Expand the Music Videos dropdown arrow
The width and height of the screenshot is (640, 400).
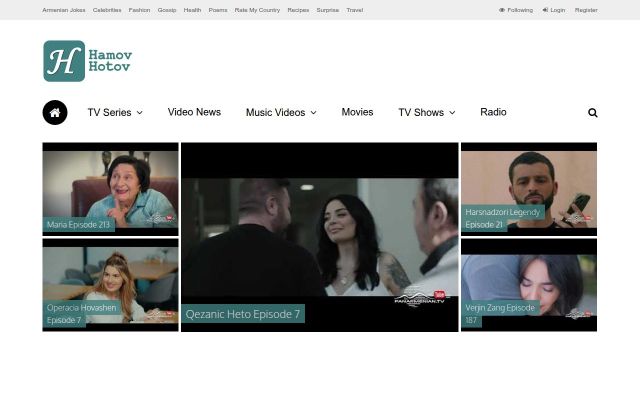point(313,113)
